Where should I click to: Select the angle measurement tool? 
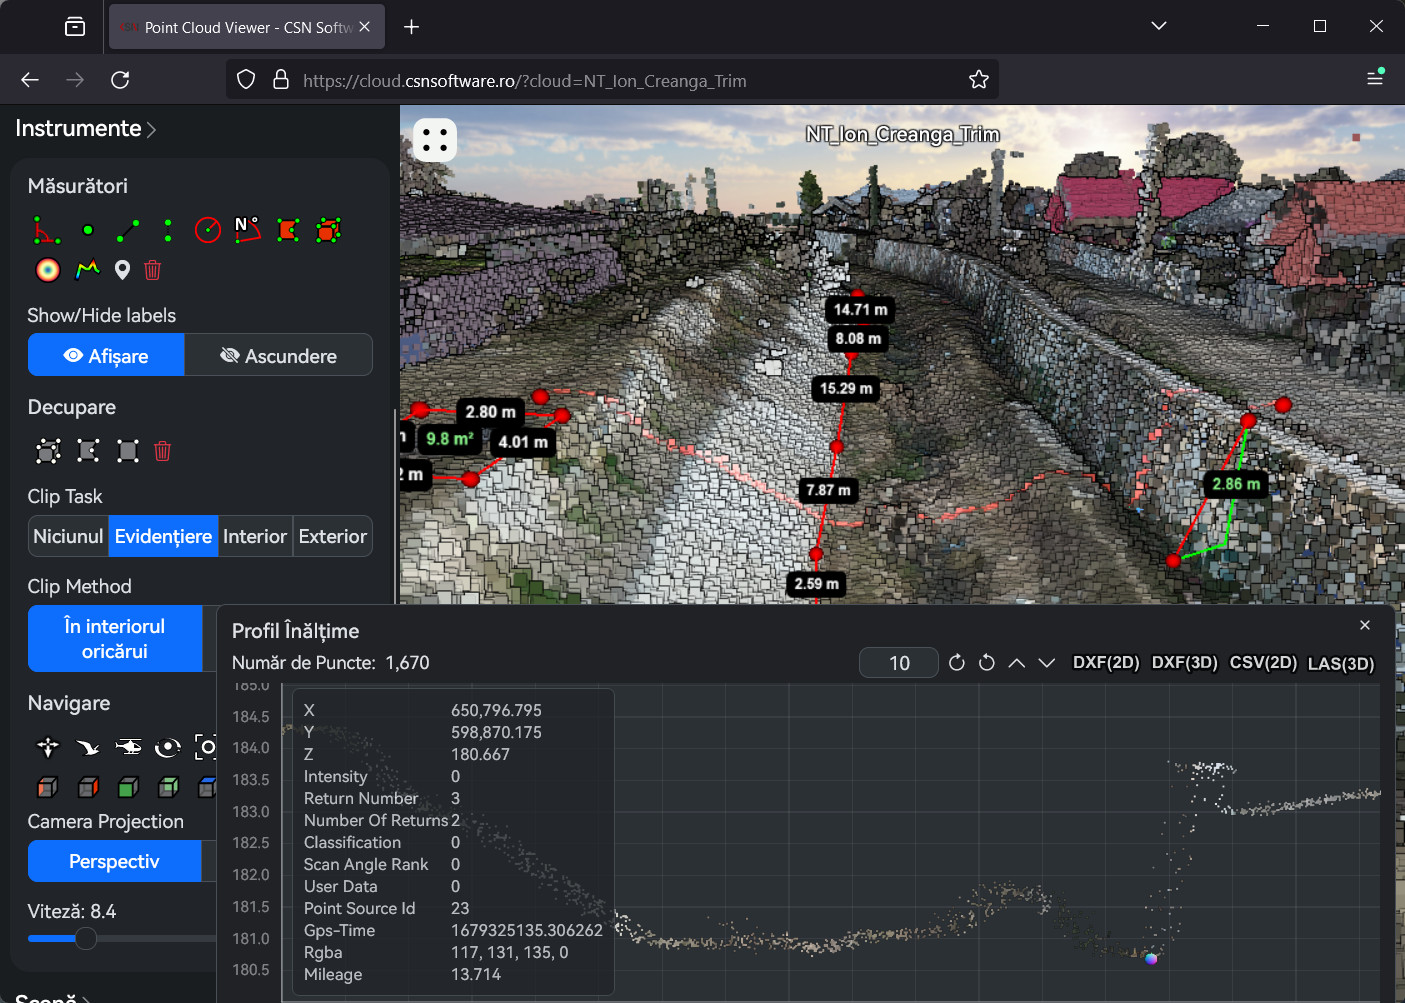[48, 229]
